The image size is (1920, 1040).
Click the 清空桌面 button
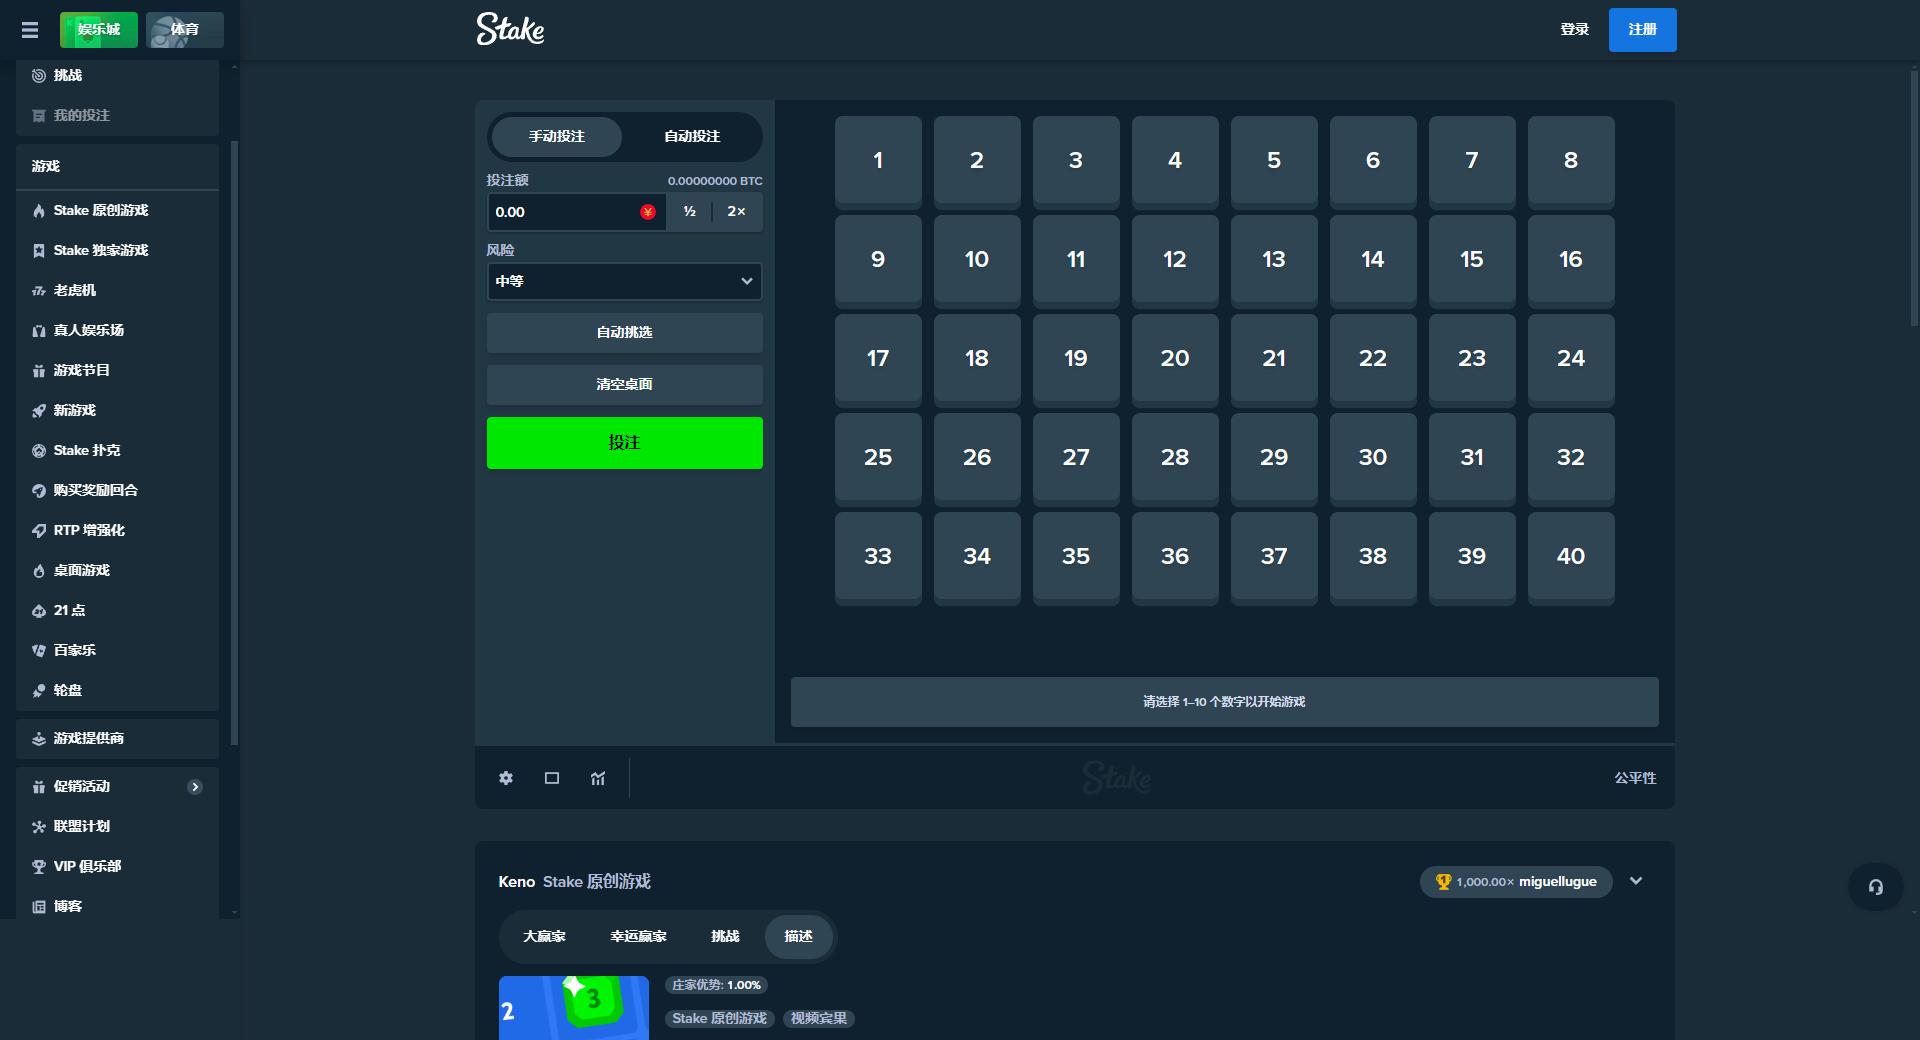click(x=624, y=384)
